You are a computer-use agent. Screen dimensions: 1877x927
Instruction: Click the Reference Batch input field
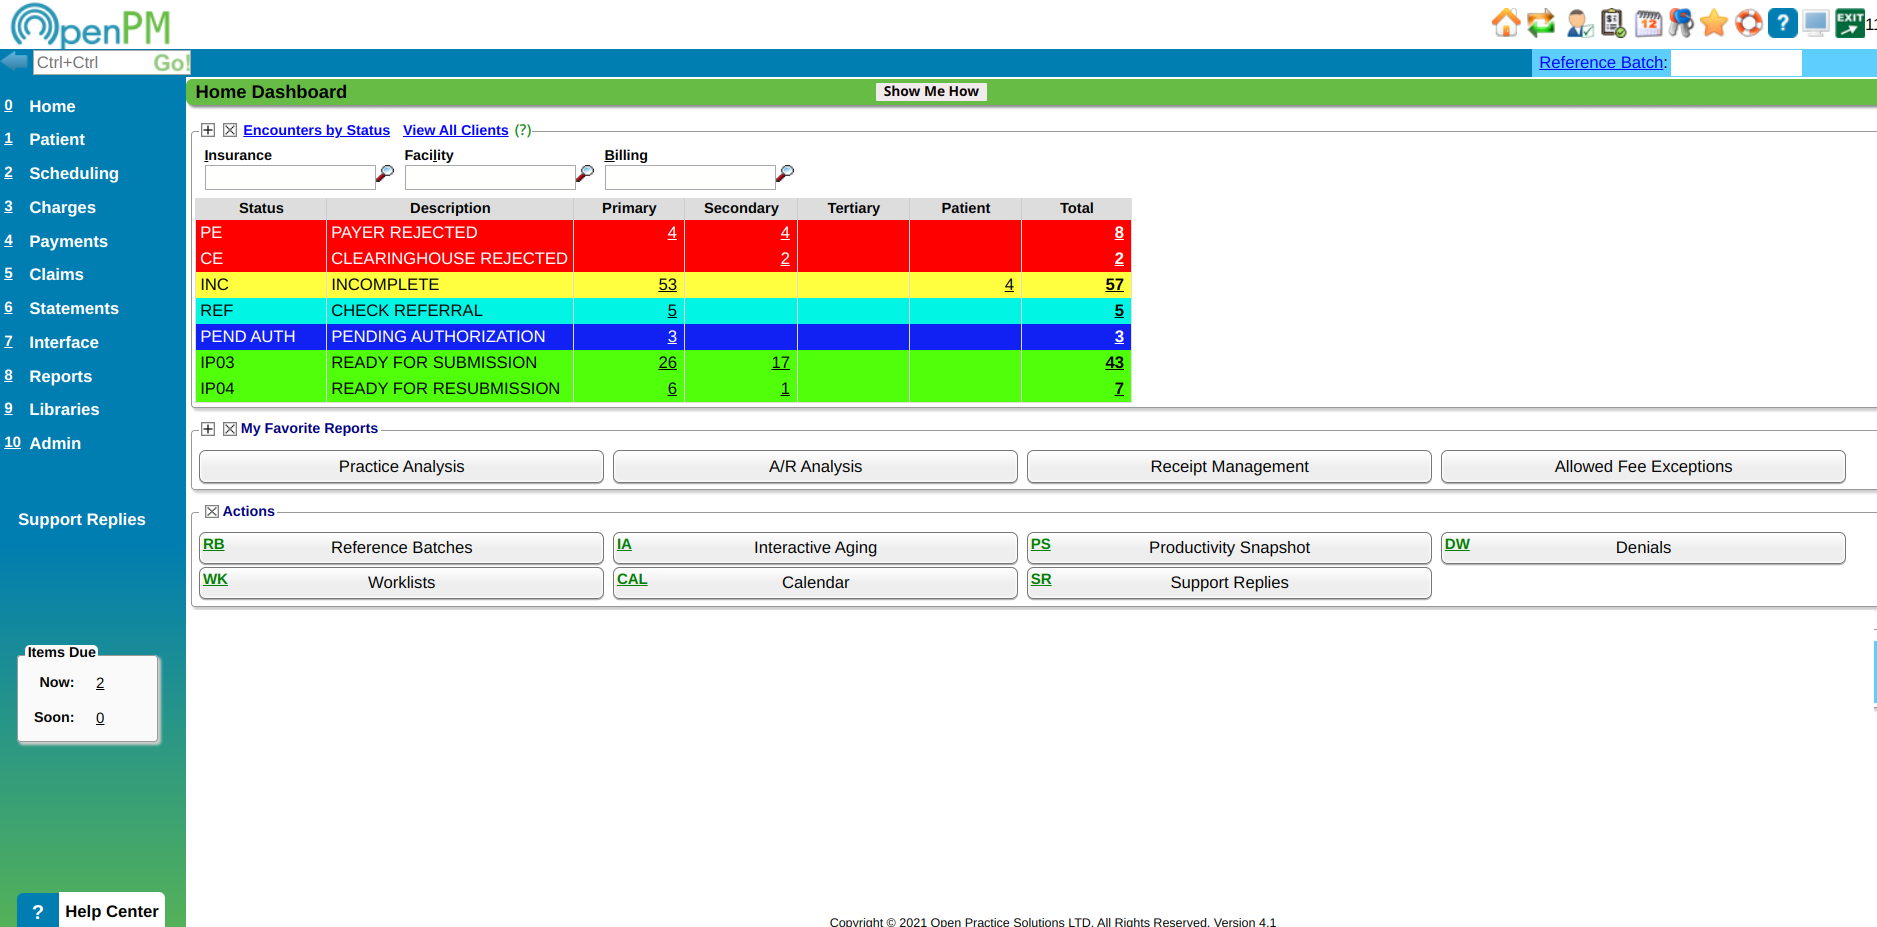pyautogui.click(x=1736, y=63)
